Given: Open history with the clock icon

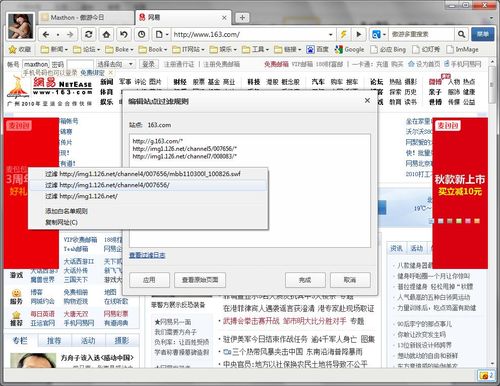Looking at the screenshot, I should pyautogui.click(x=142, y=34).
